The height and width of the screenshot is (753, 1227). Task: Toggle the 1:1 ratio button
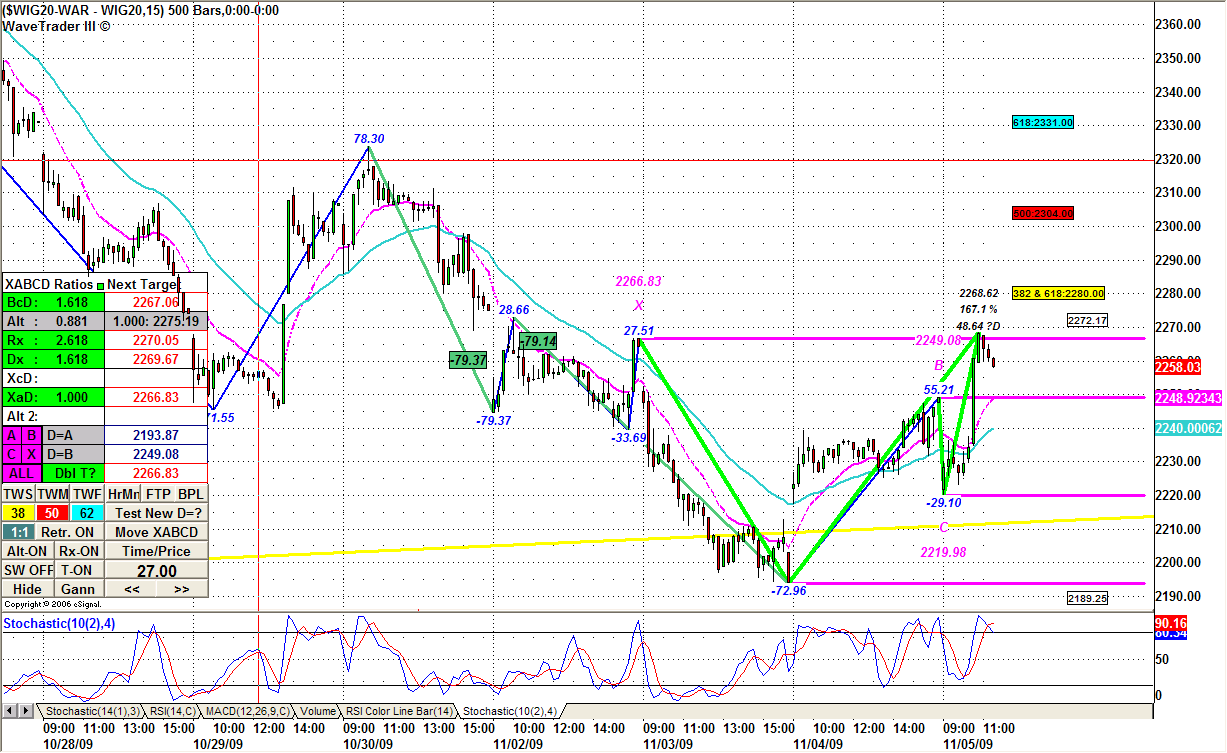click(x=20, y=532)
